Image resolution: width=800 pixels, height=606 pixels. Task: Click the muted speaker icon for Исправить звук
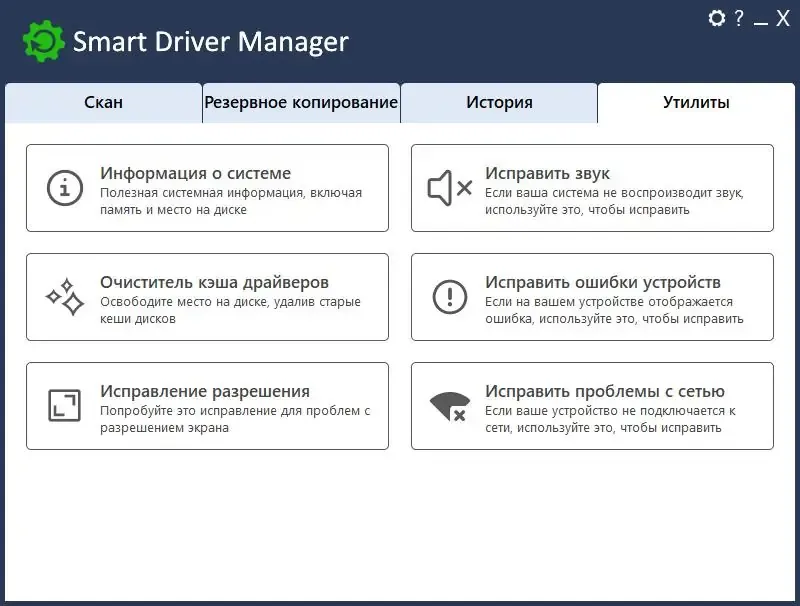447,186
